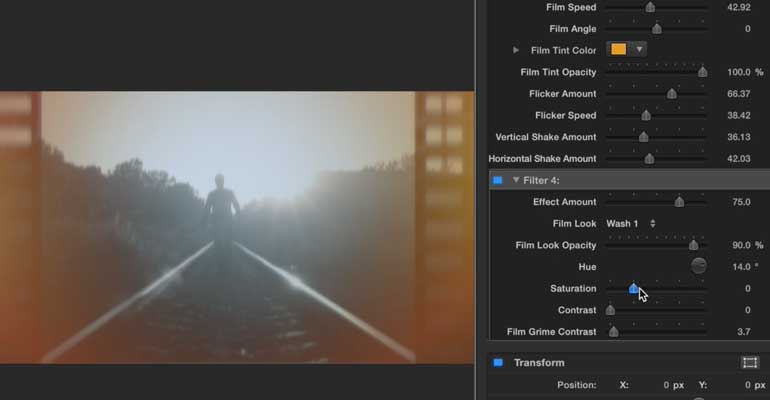Click the Transform on-screen controls icon

point(749,363)
